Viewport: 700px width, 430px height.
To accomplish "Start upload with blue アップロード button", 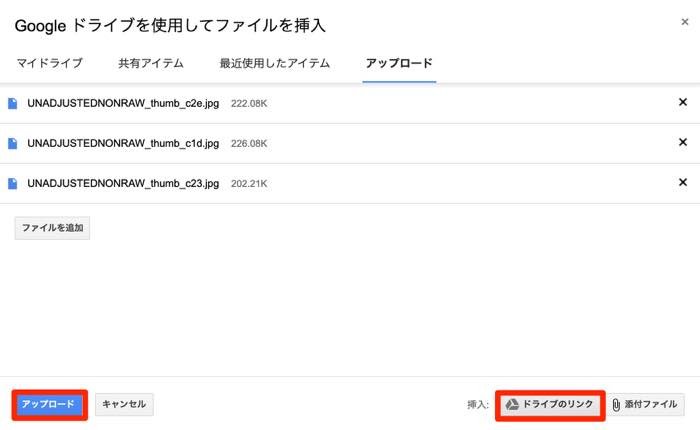I will click(49, 405).
